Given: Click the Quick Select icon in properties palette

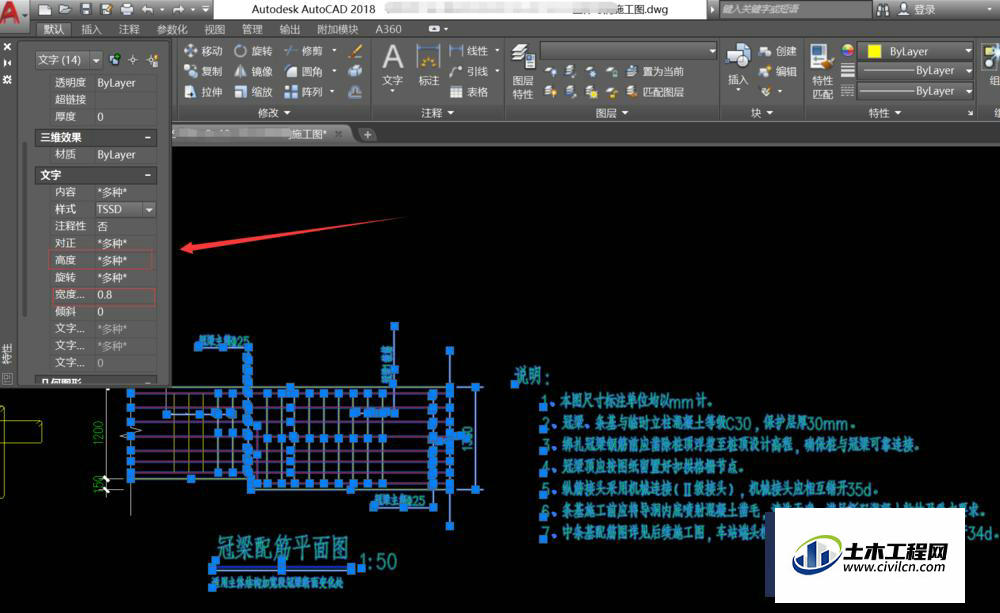Looking at the screenshot, I should click(x=152, y=60).
